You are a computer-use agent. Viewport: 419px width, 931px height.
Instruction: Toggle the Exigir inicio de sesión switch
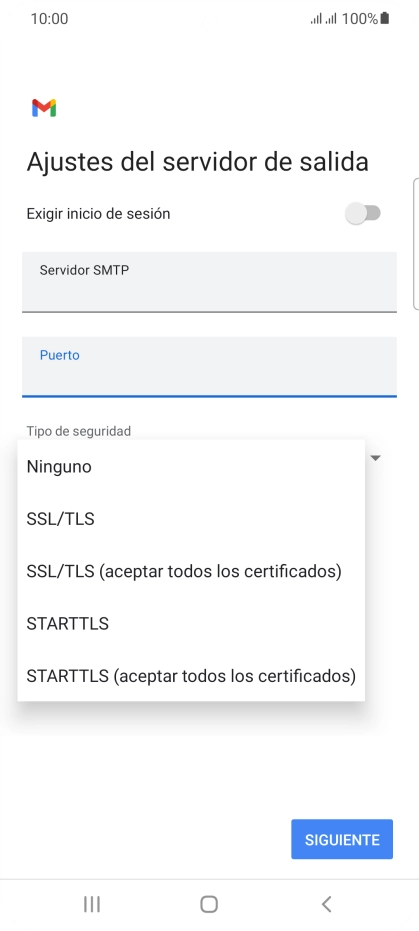click(x=363, y=213)
